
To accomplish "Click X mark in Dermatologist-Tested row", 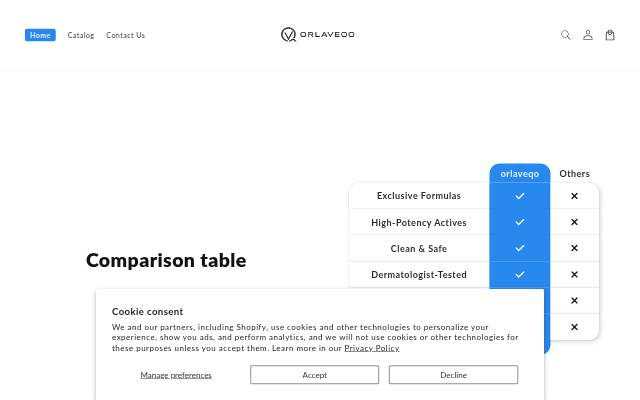I will [574, 274].
